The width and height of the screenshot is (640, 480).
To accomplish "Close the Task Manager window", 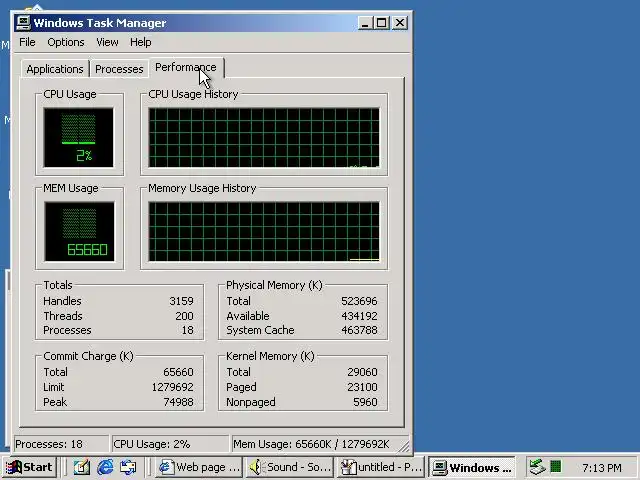I will coord(400,22).
